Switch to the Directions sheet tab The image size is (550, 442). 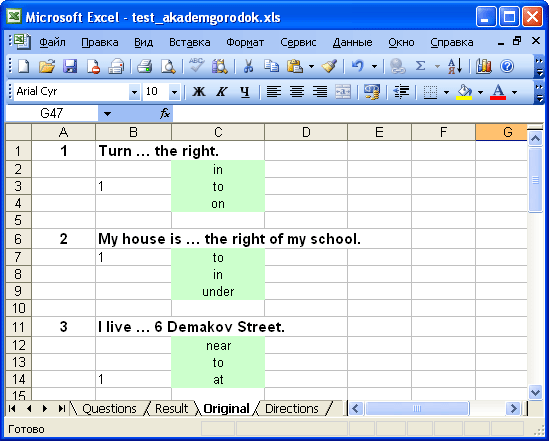click(x=292, y=409)
